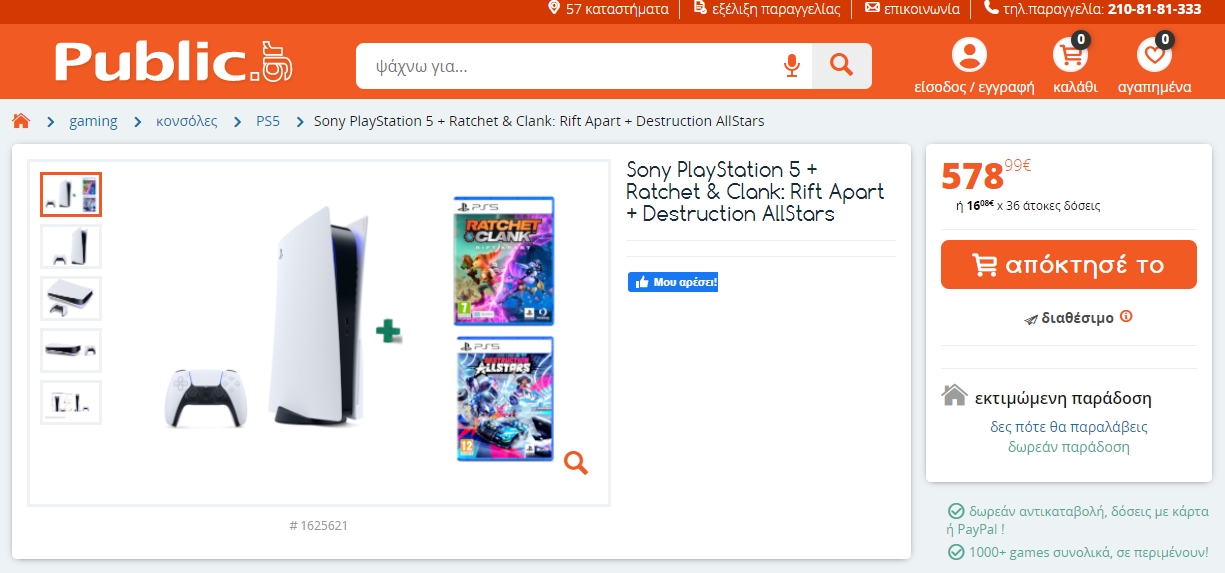Select the 'κονσόλες' breadcrumb
The image size is (1225, 573).
(187, 121)
